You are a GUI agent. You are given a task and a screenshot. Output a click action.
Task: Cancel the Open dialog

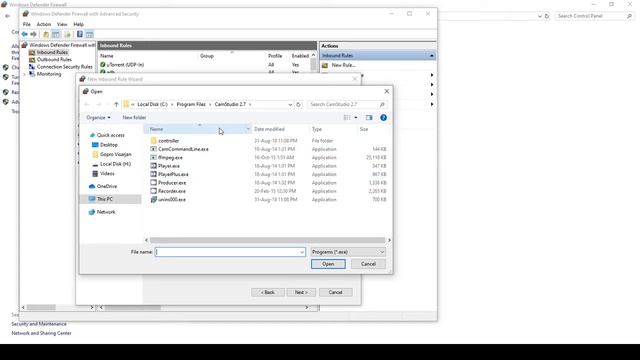(368, 264)
